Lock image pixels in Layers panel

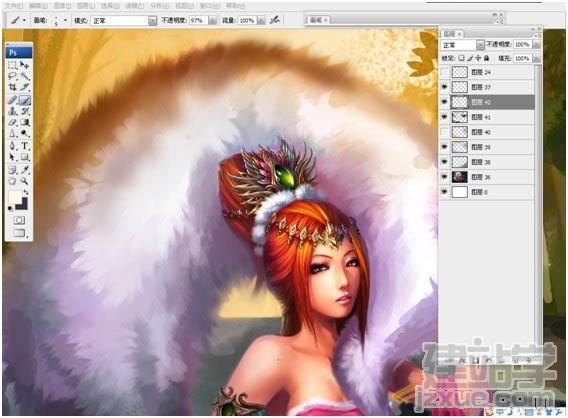click(x=470, y=58)
